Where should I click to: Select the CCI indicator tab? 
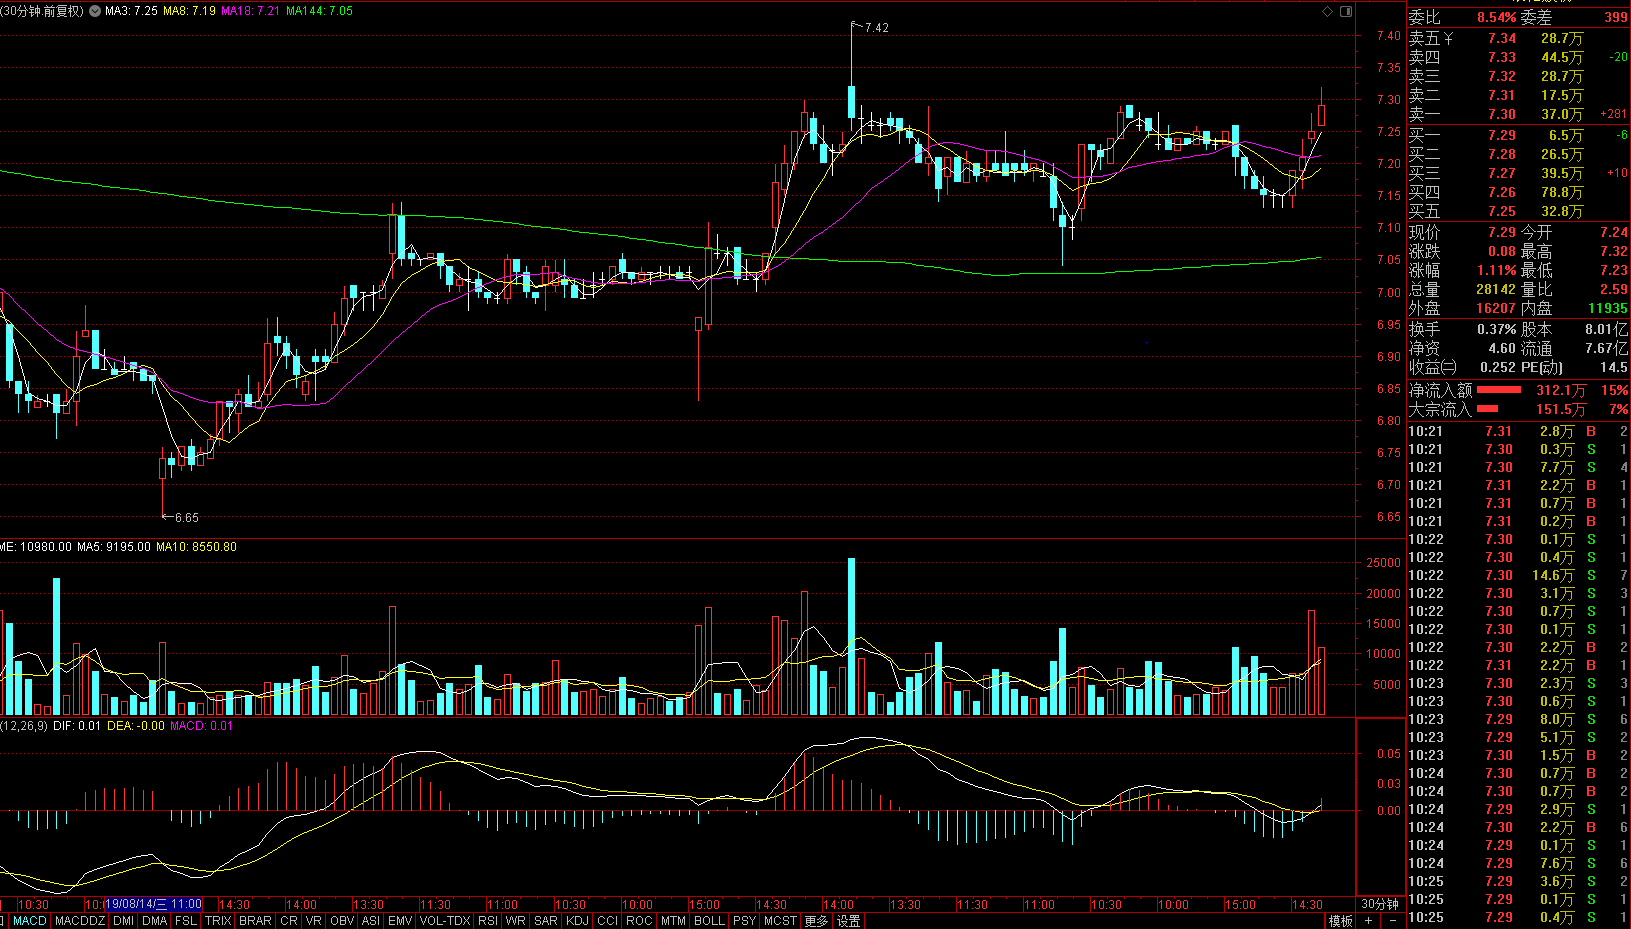click(608, 920)
